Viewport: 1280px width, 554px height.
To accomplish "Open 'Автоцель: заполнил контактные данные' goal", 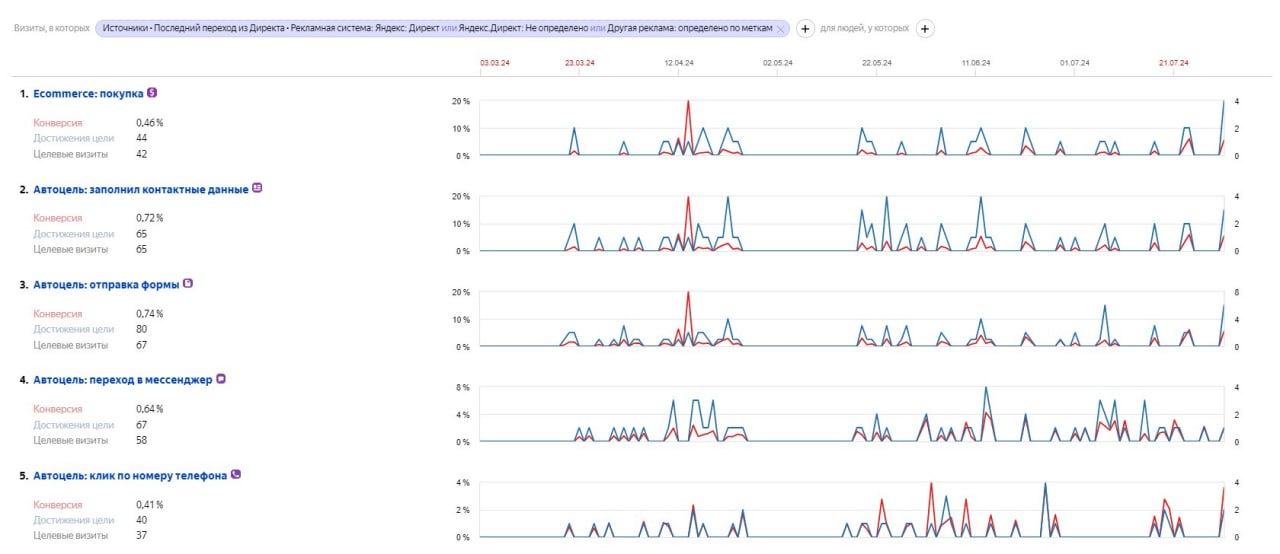I will (x=140, y=188).
